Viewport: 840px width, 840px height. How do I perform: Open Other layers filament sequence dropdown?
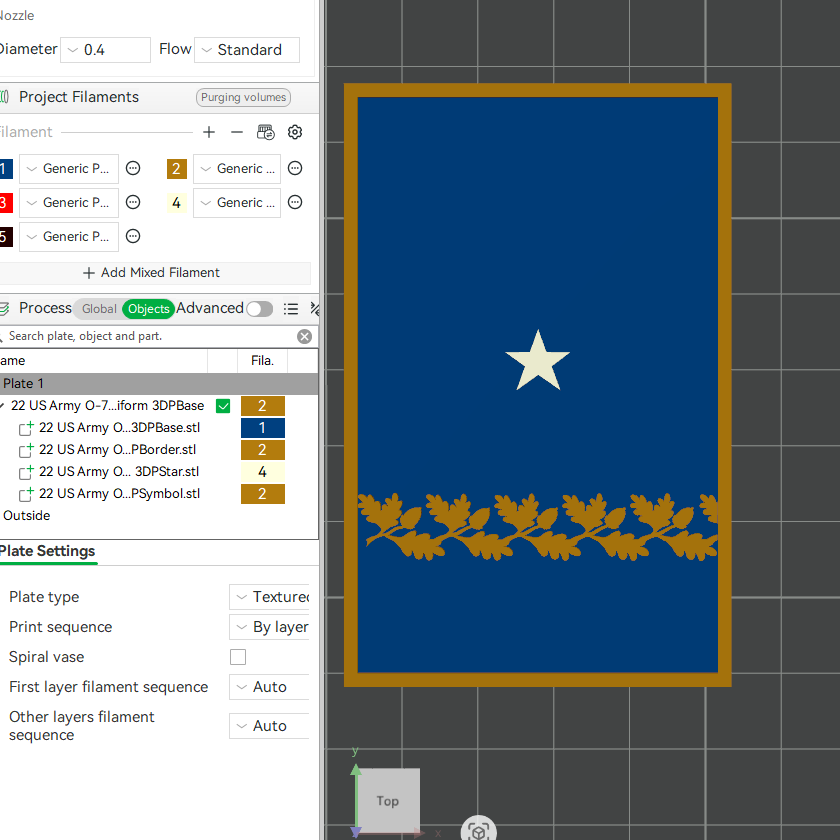(x=269, y=726)
